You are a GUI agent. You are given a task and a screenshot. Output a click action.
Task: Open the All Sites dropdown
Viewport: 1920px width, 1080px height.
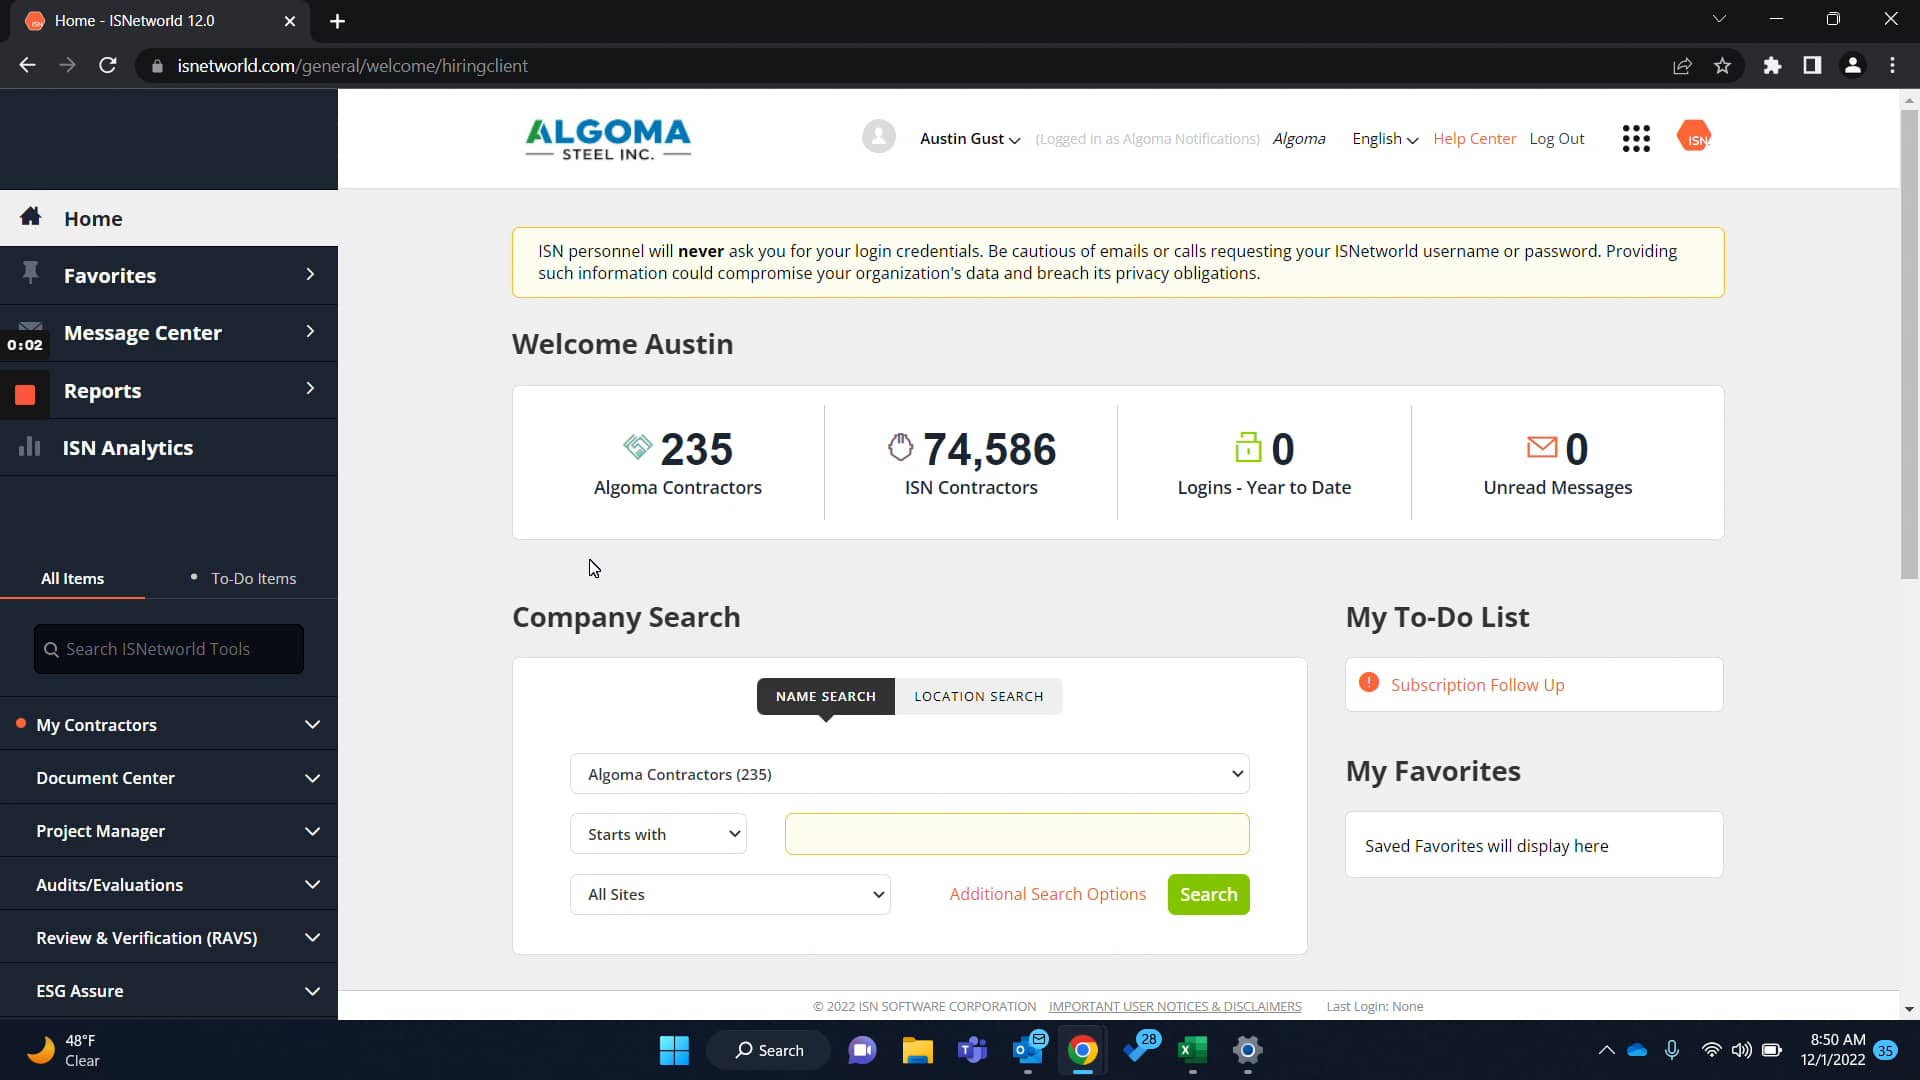(x=730, y=894)
